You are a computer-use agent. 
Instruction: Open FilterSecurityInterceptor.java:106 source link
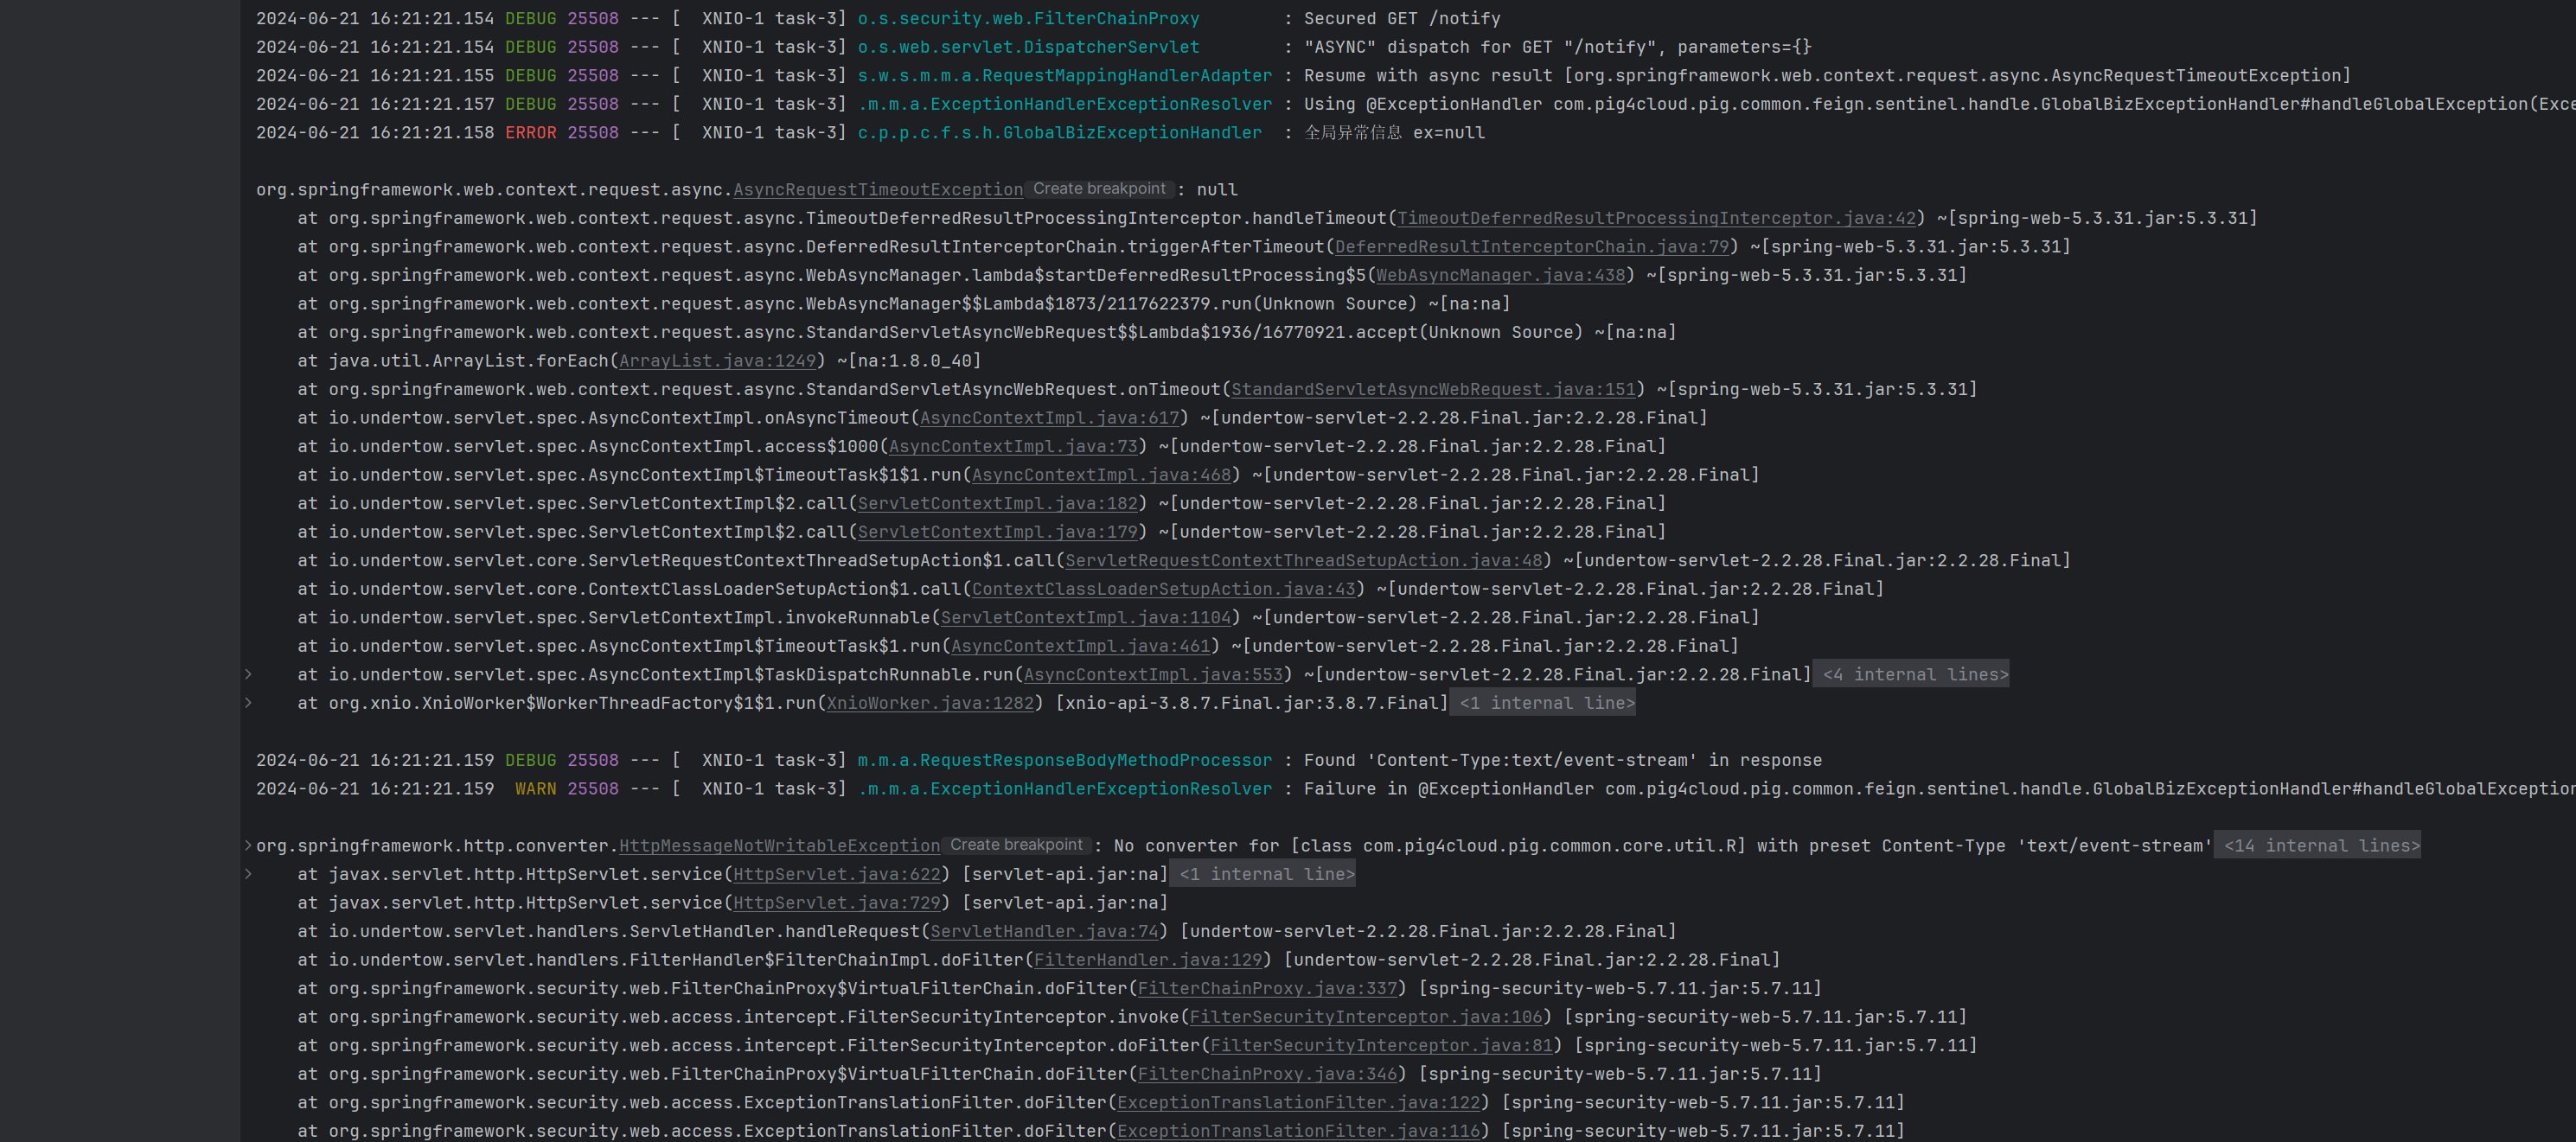[1362, 1017]
